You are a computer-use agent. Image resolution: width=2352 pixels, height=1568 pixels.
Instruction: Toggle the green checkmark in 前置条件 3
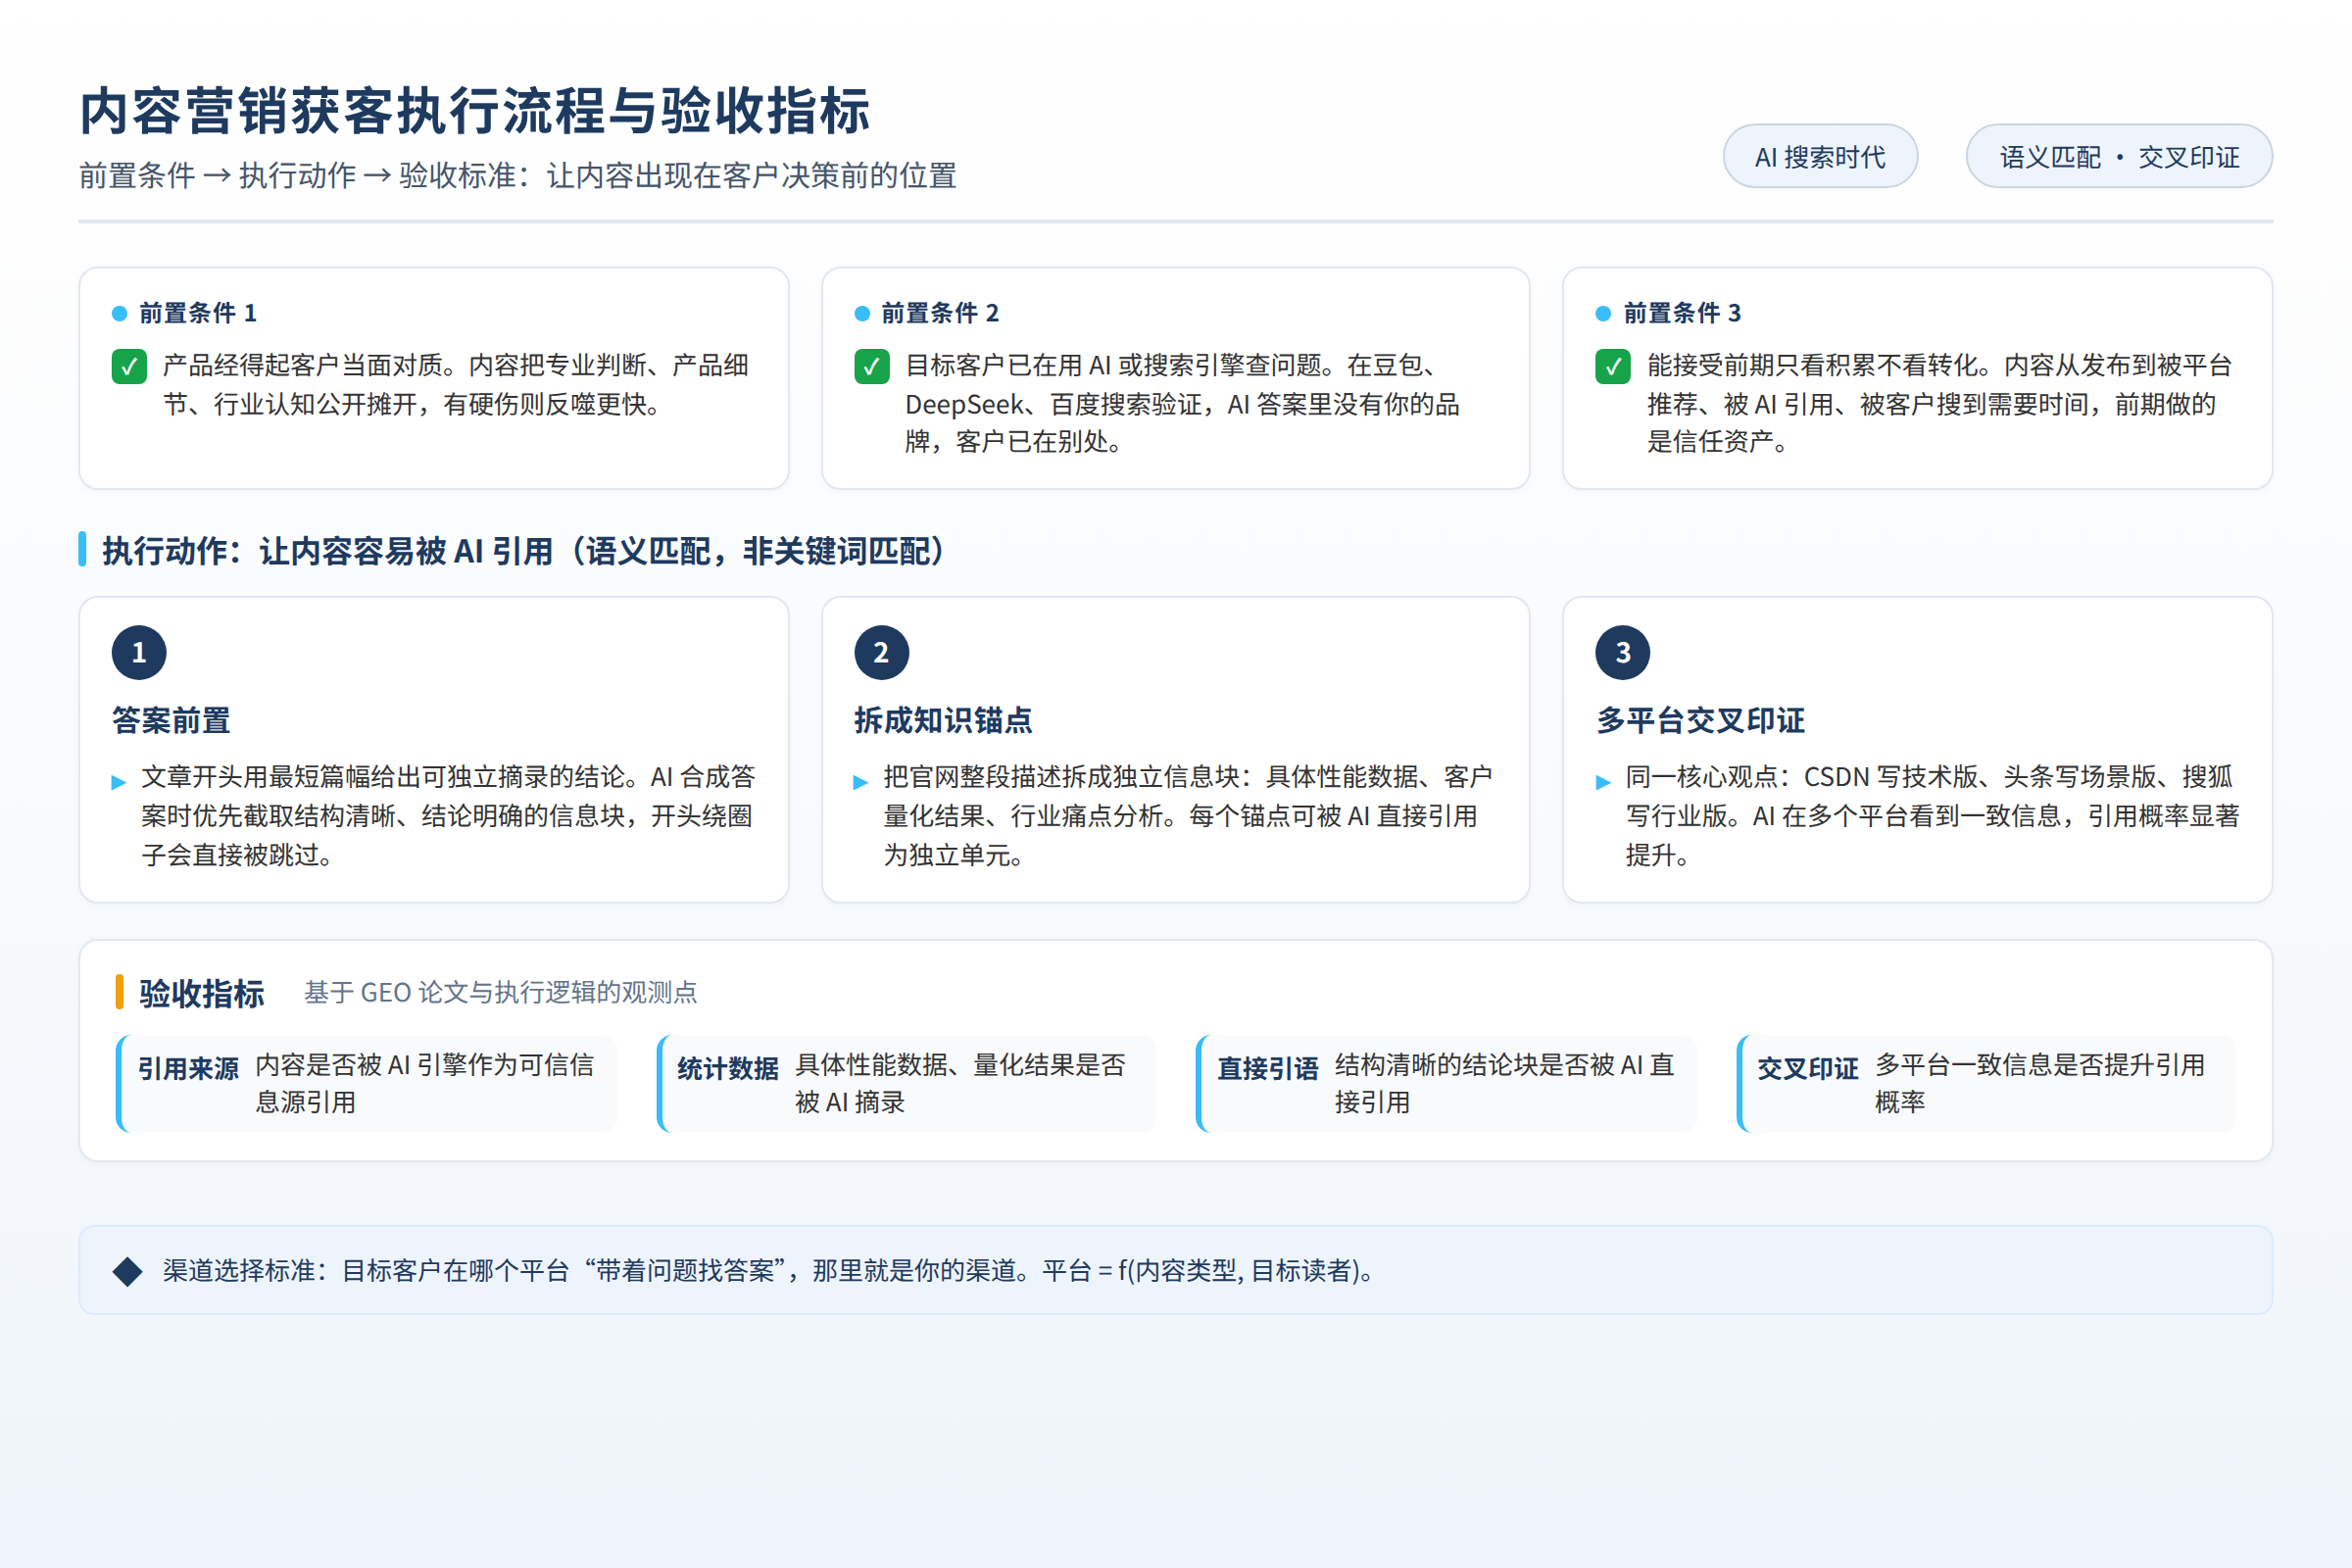(x=1613, y=366)
